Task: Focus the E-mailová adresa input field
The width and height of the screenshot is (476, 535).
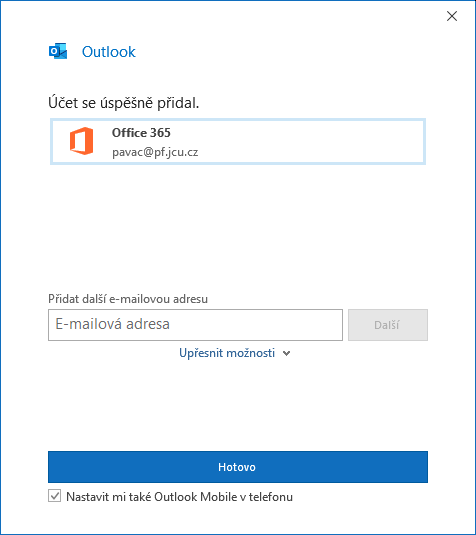Action: pyautogui.click(x=195, y=325)
